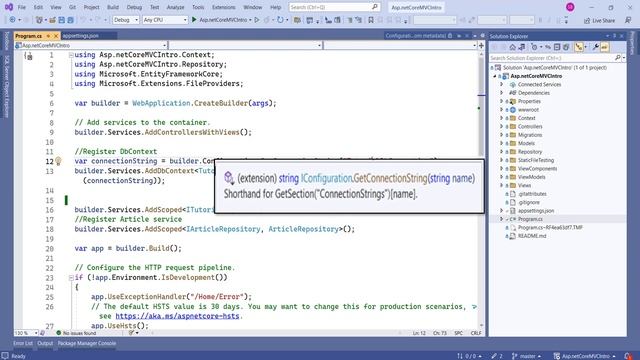The width and height of the screenshot is (640, 360).
Task: Click the Home icon in Solution Explorer
Action: coord(513,47)
